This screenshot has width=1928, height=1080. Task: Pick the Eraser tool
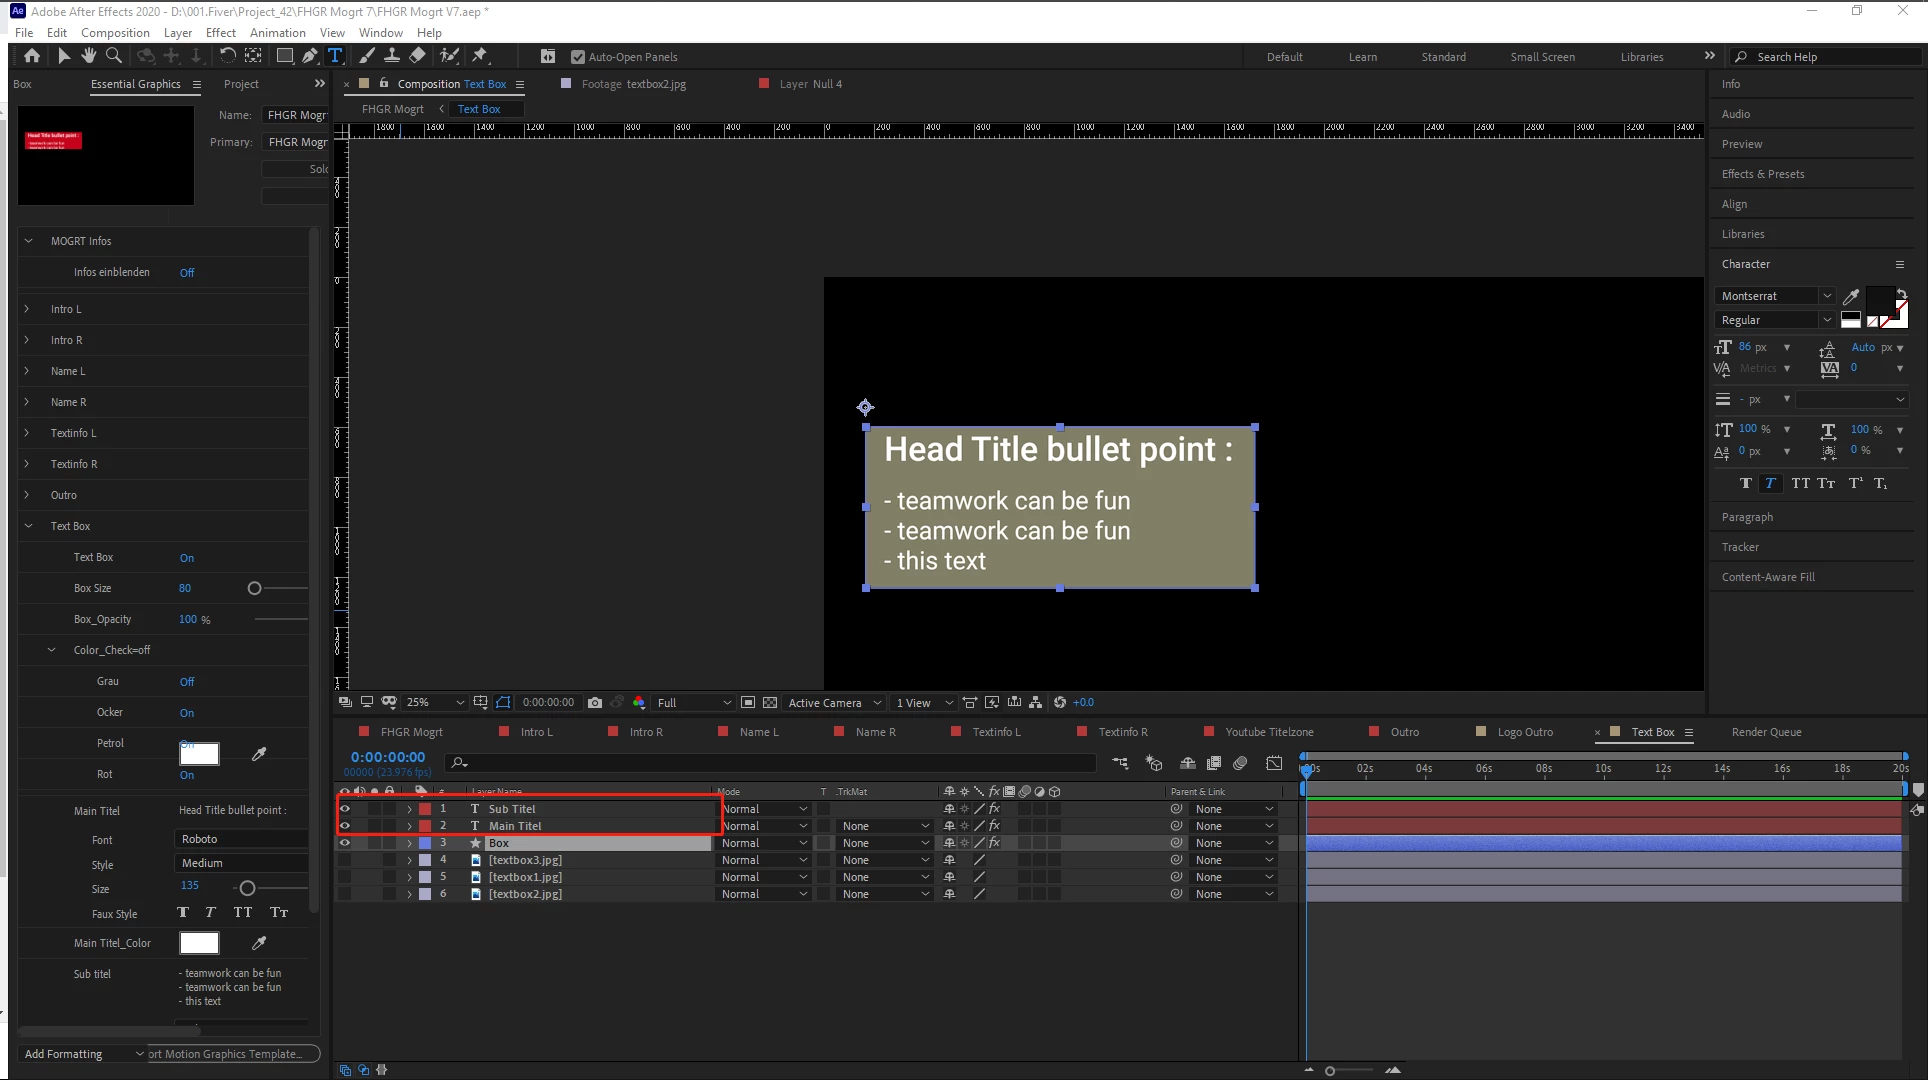click(x=418, y=56)
